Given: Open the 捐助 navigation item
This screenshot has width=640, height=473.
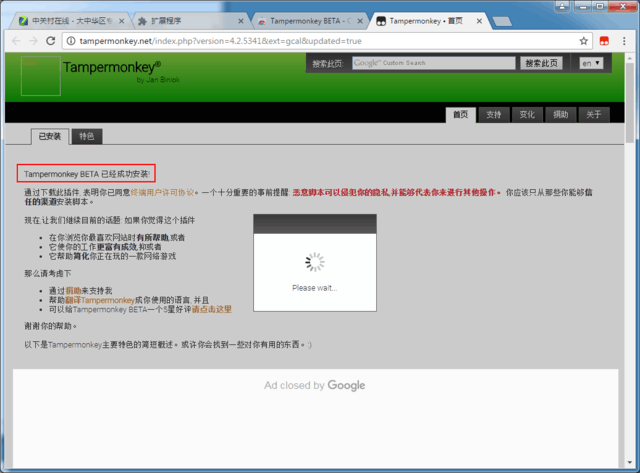Looking at the screenshot, I should point(560,115).
